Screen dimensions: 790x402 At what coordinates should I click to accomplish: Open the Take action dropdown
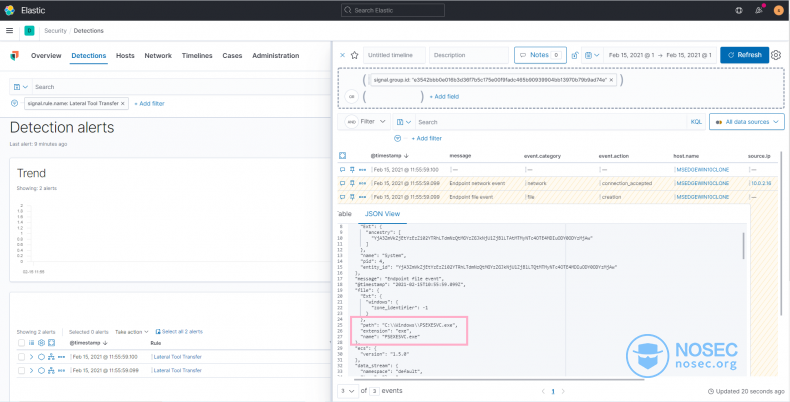click(x=131, y=332)
